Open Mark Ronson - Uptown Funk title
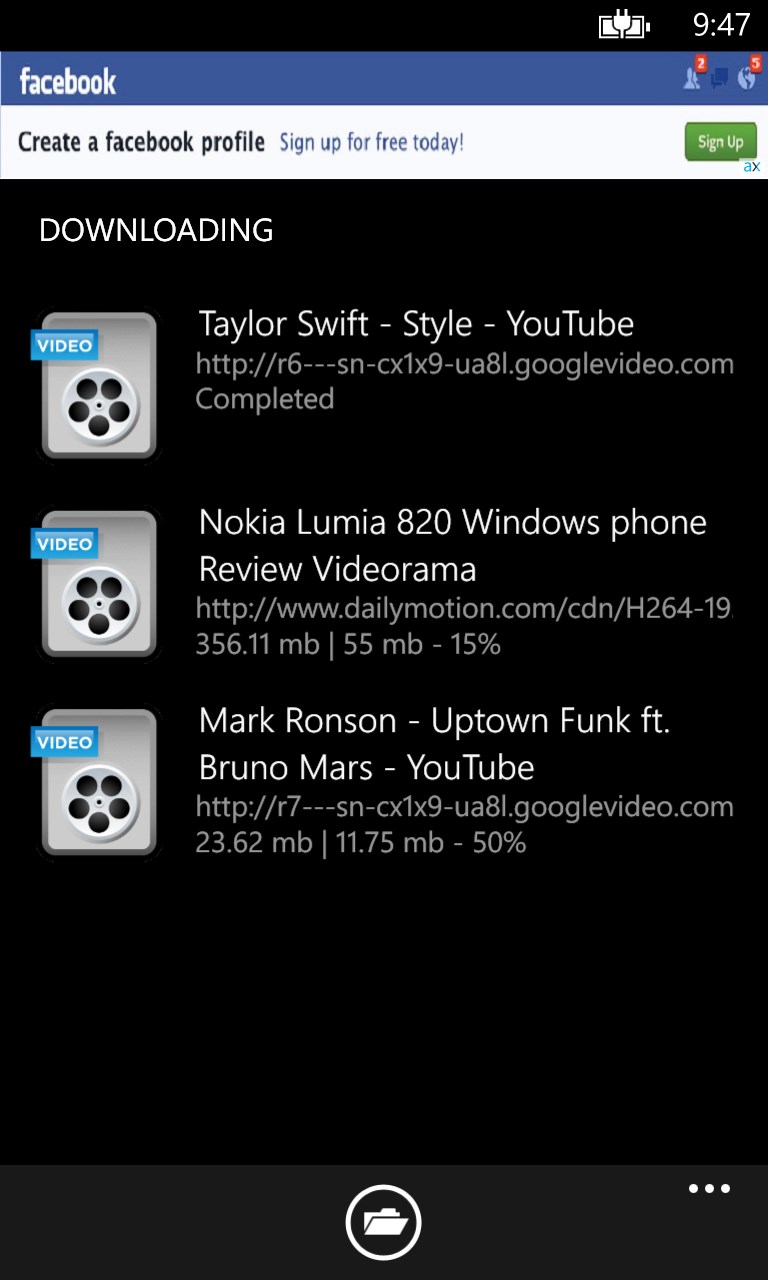 435,744
